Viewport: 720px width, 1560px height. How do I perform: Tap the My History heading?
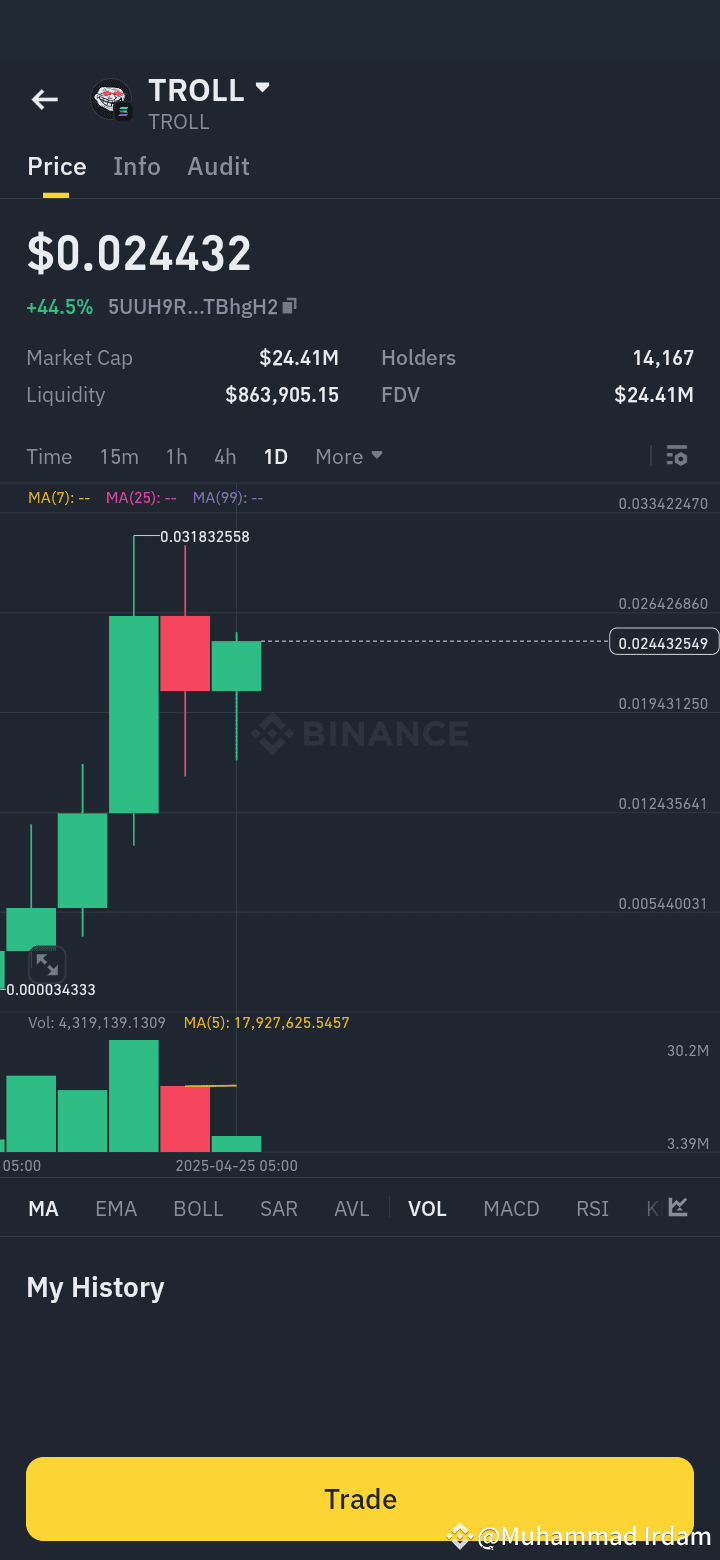95,1287
